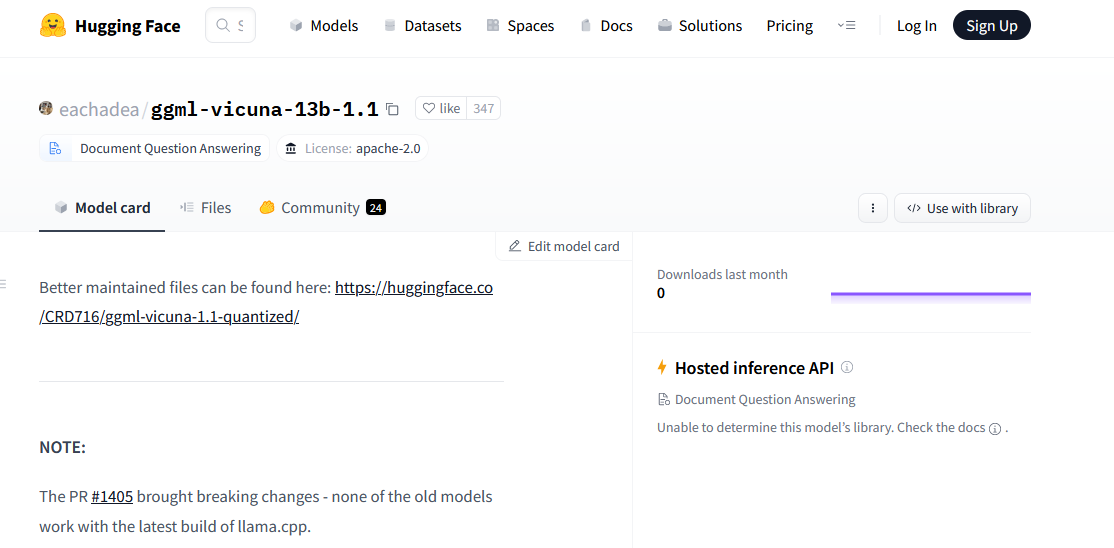The width and height of the screenshot is (1114, 548).
Task: Click the info icon after 'Check the docs'
Action: (x=994, y=428)
